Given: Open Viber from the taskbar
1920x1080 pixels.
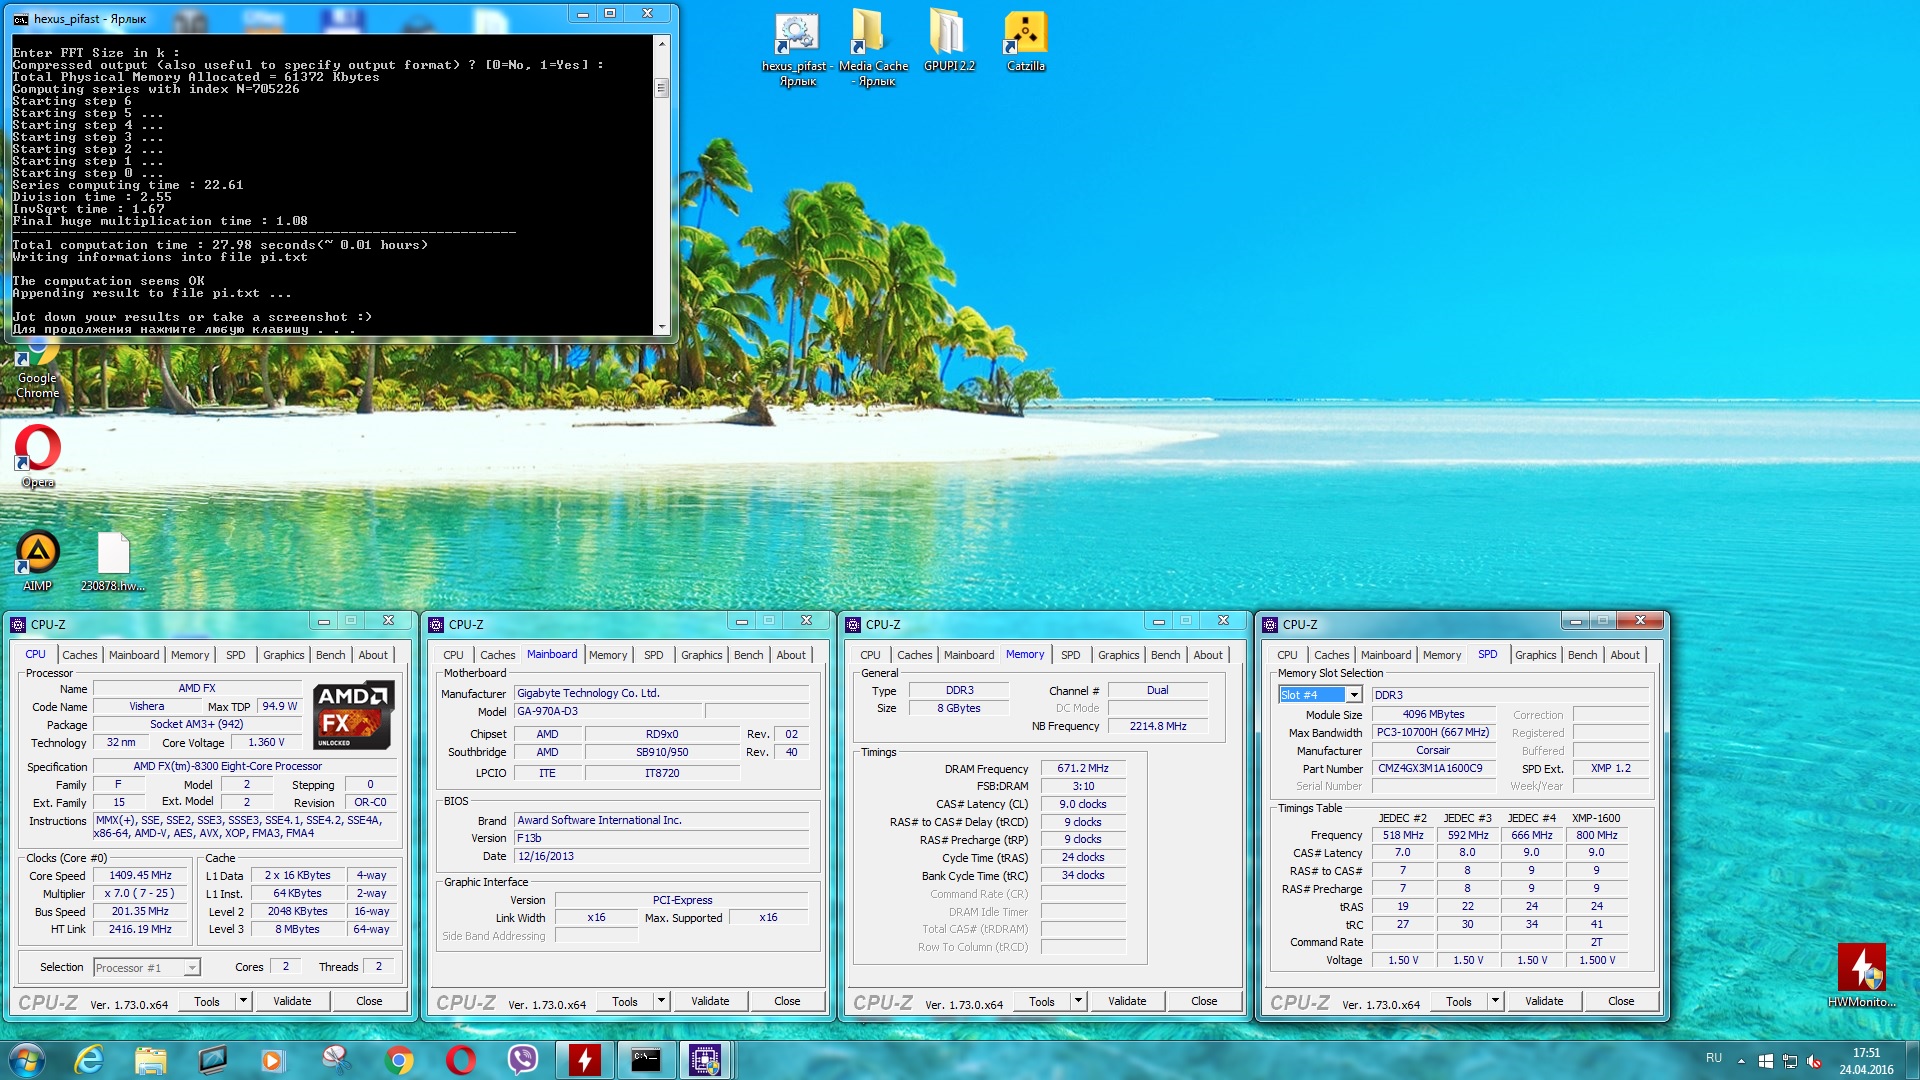Looking at the screenshot, I should (x=523, y=1060).
